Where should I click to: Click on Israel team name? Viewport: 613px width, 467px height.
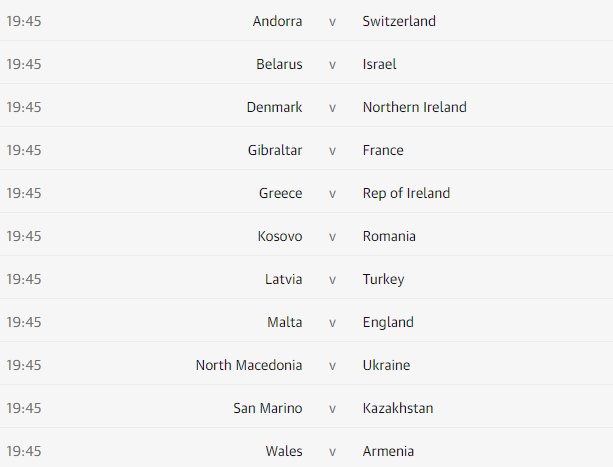point(380,64)
